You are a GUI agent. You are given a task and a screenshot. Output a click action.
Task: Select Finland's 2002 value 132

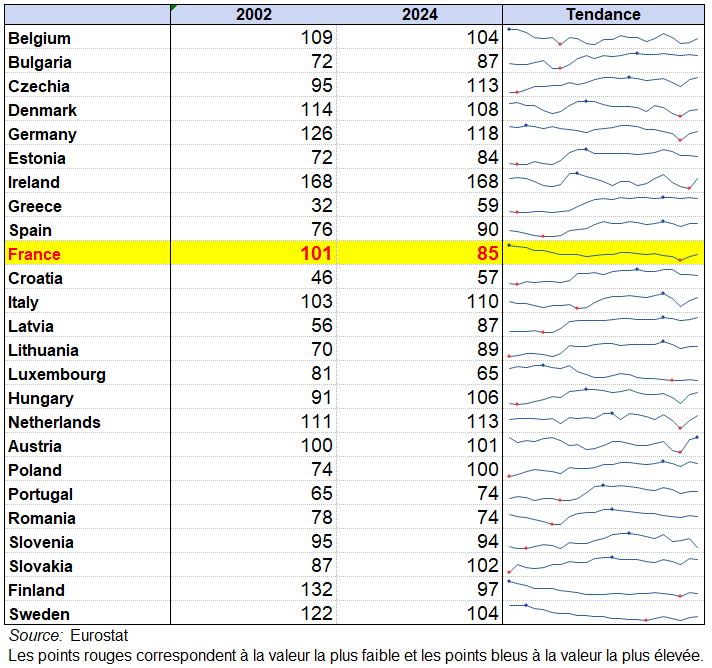click(316, 589)
